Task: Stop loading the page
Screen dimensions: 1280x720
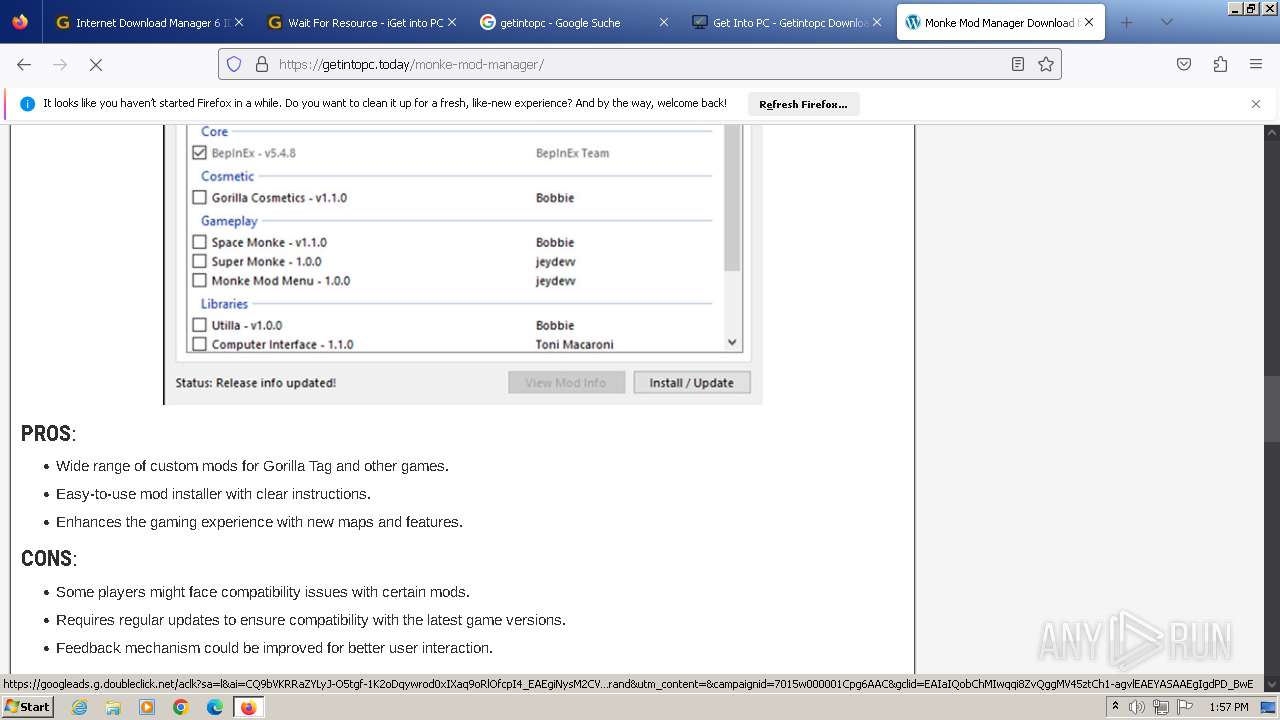Action: click(x=96, y=64)
